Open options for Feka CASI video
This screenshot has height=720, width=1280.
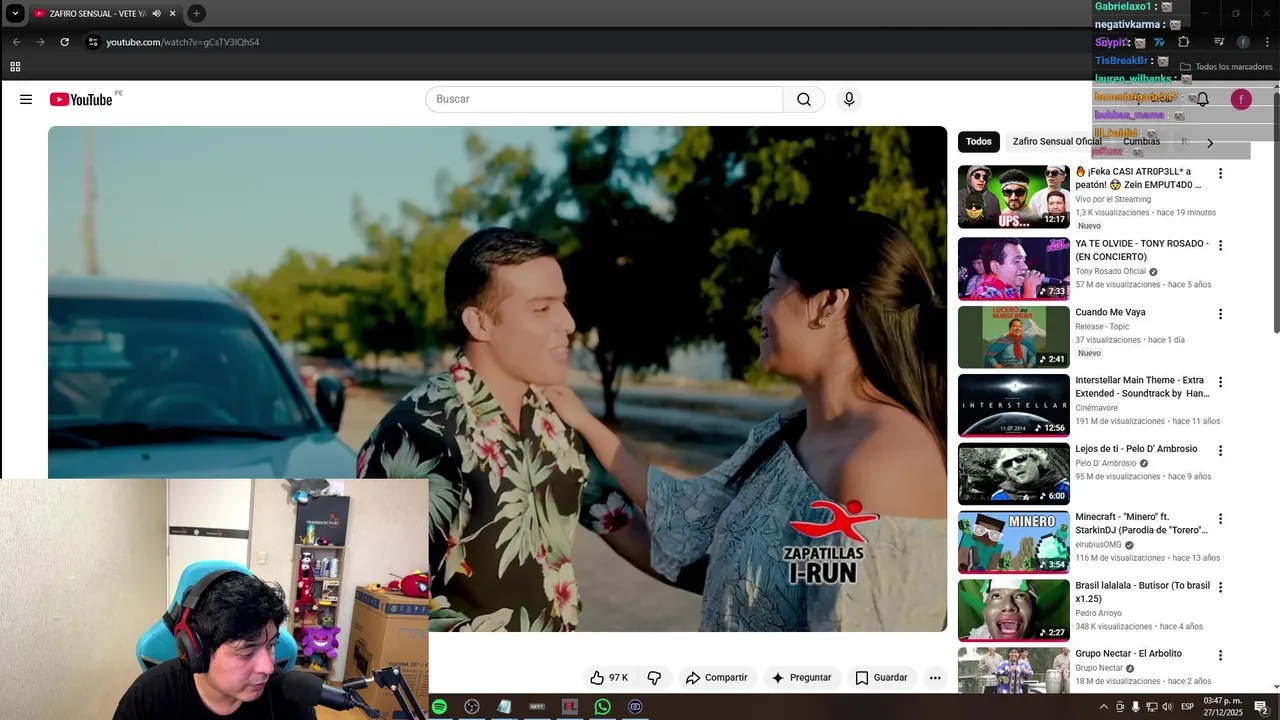(x=1220, y=174)
